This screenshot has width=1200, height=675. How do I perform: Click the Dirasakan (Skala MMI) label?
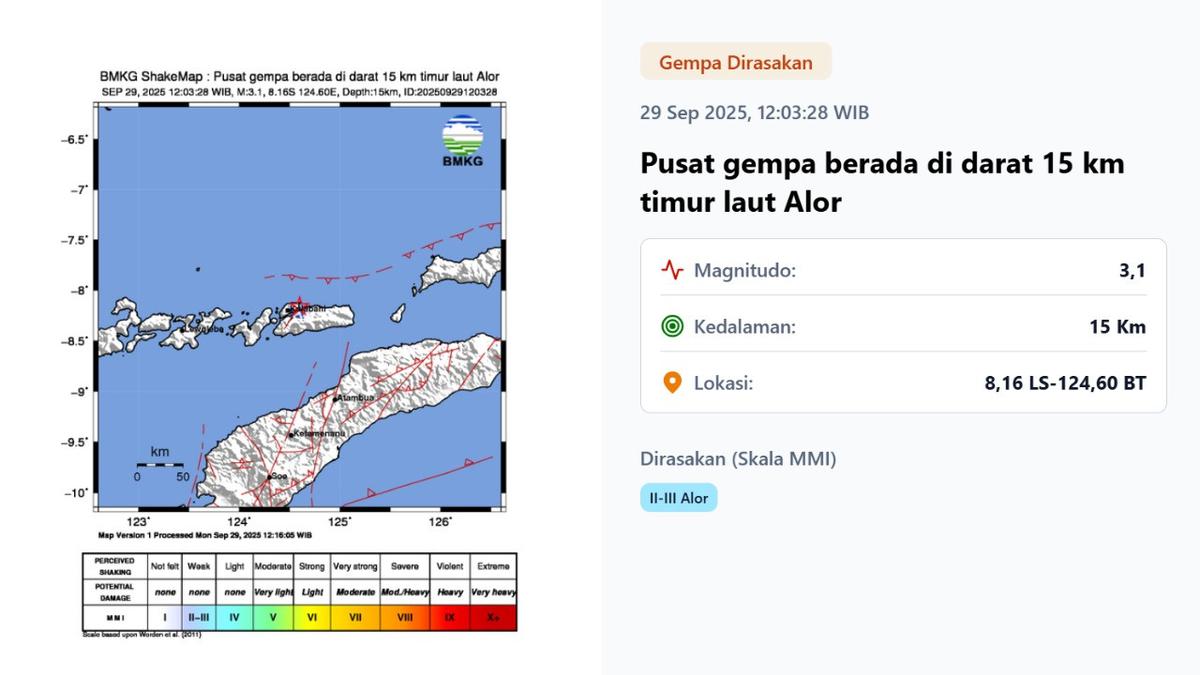tap(738, 459)
